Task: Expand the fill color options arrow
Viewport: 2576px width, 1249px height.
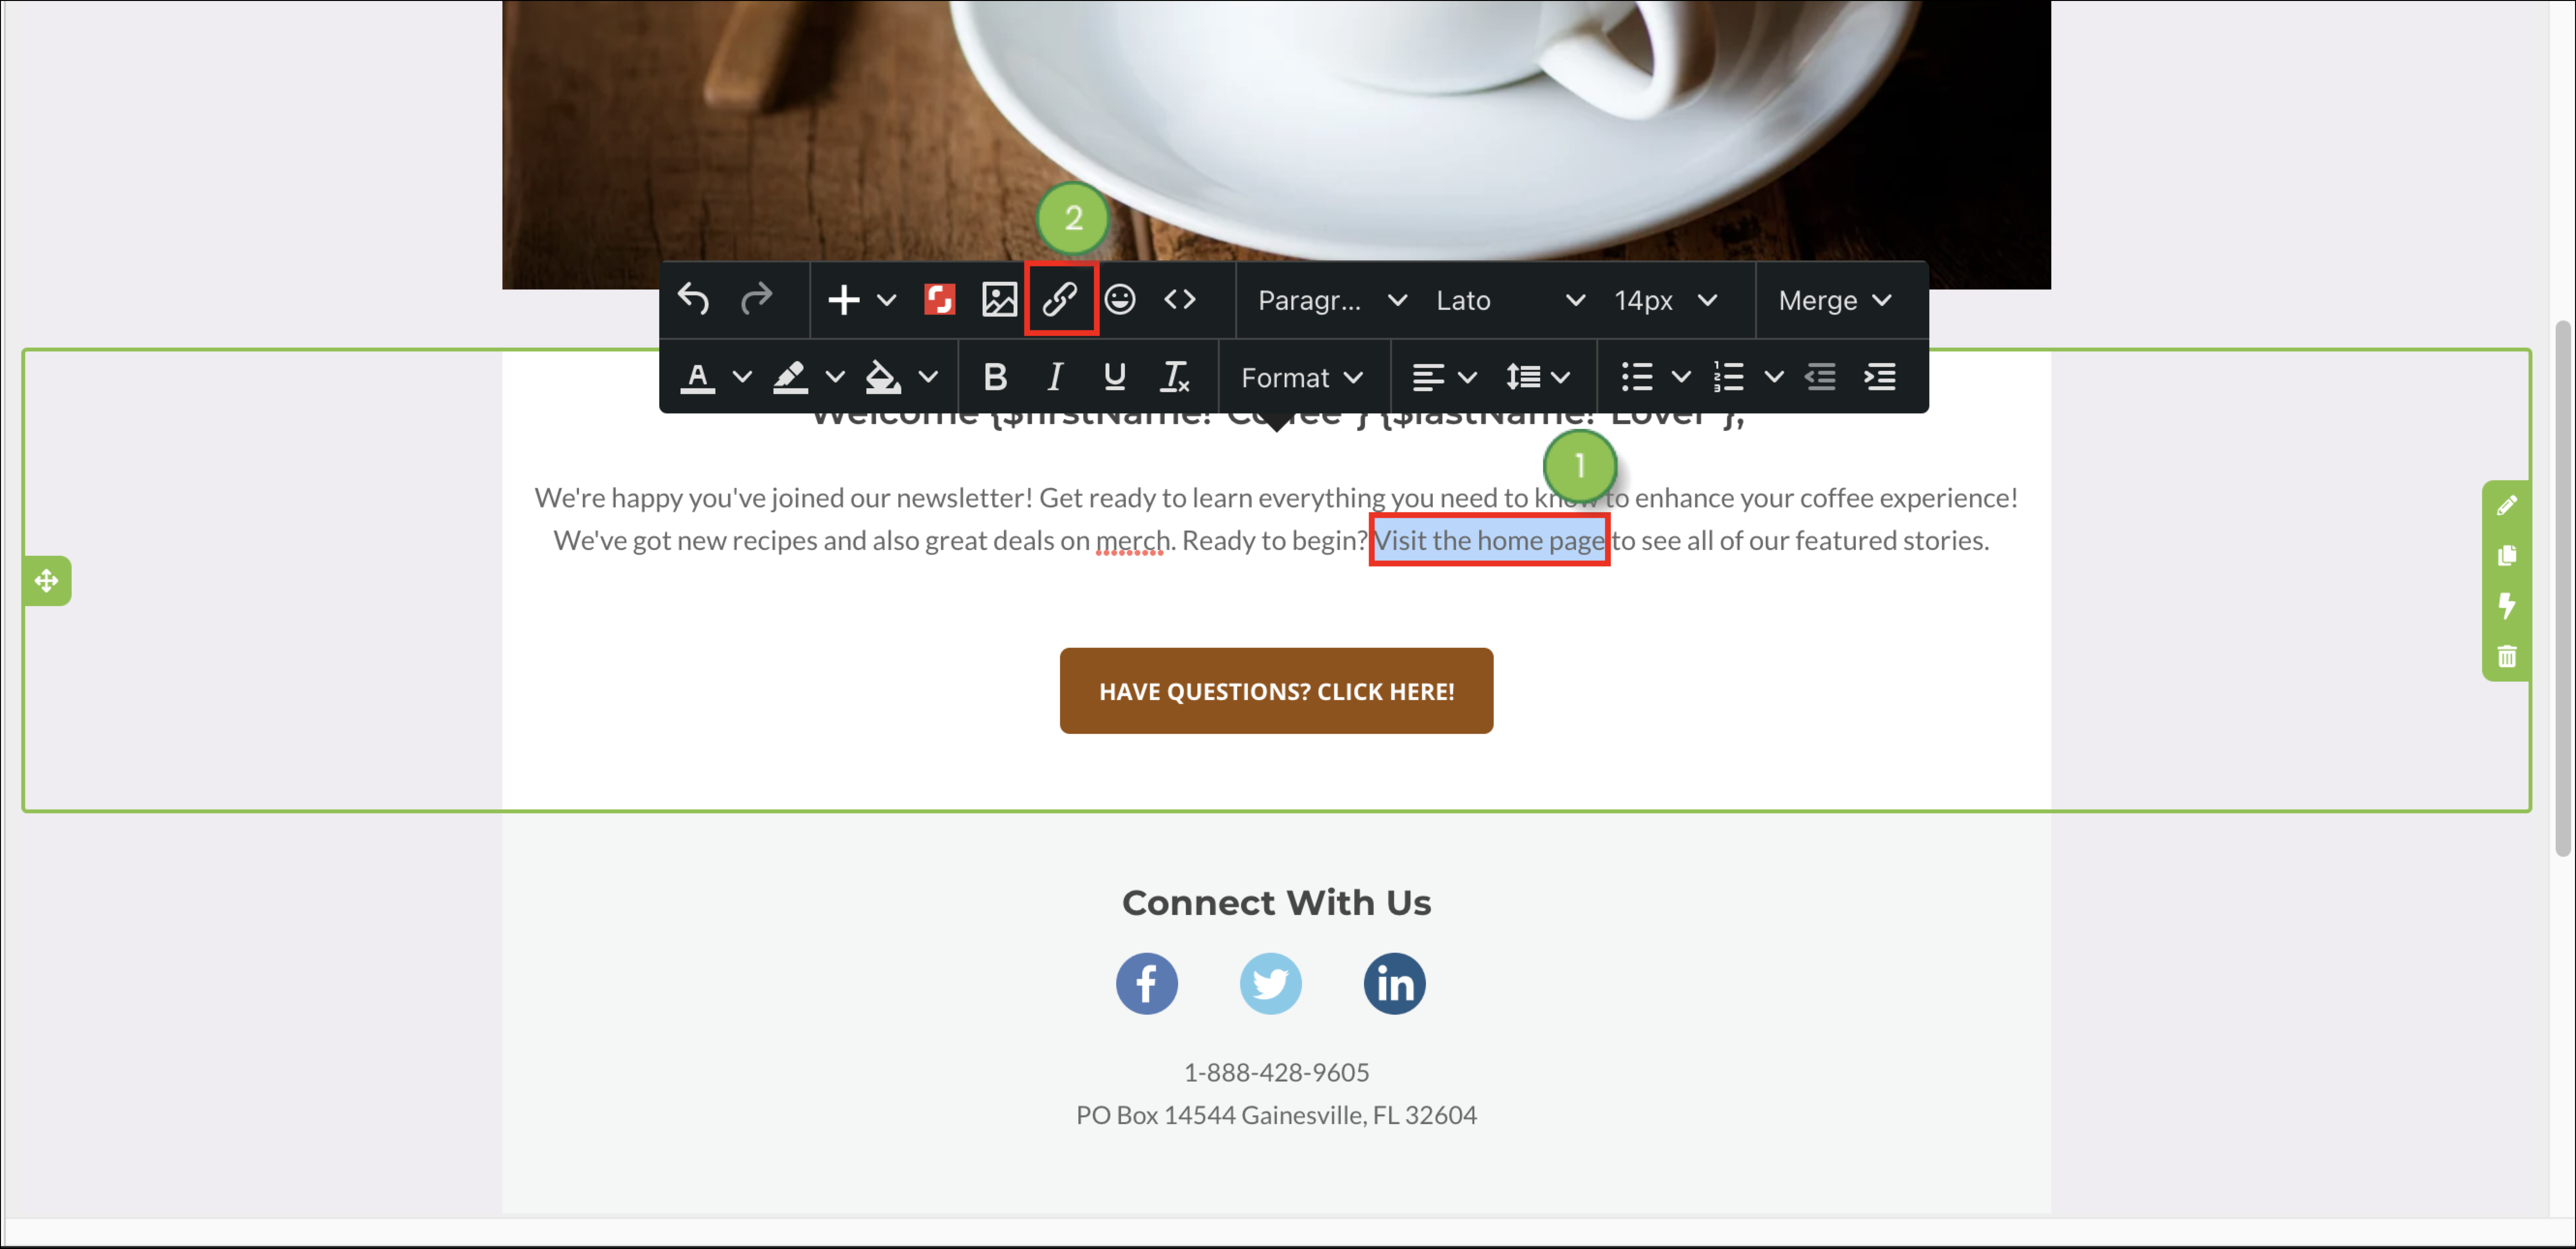Action: pos(928,377)
